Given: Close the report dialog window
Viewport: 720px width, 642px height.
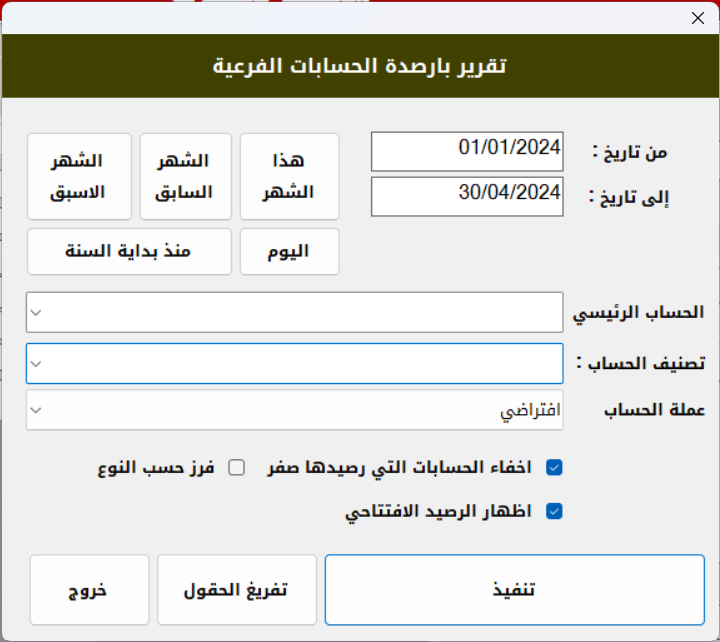Looking at the screenshot, I should pos(698,17).
